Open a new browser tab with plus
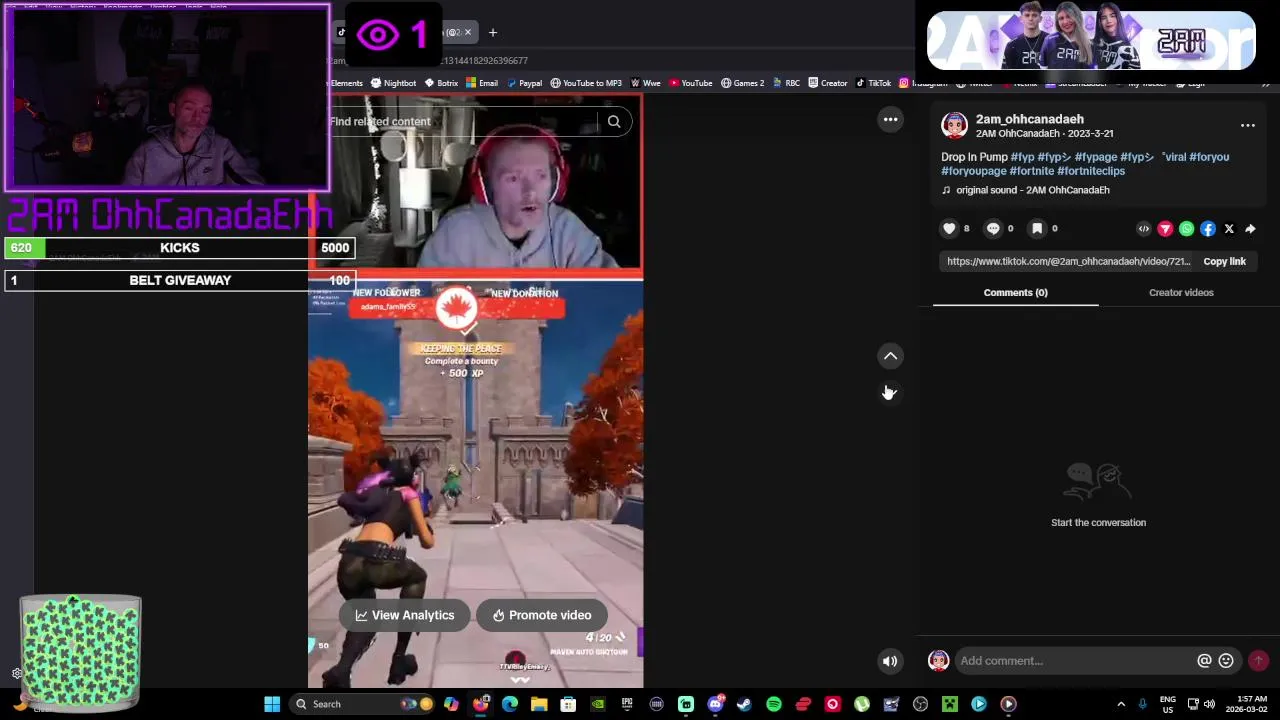1280x720 pixels. [493, 33]
